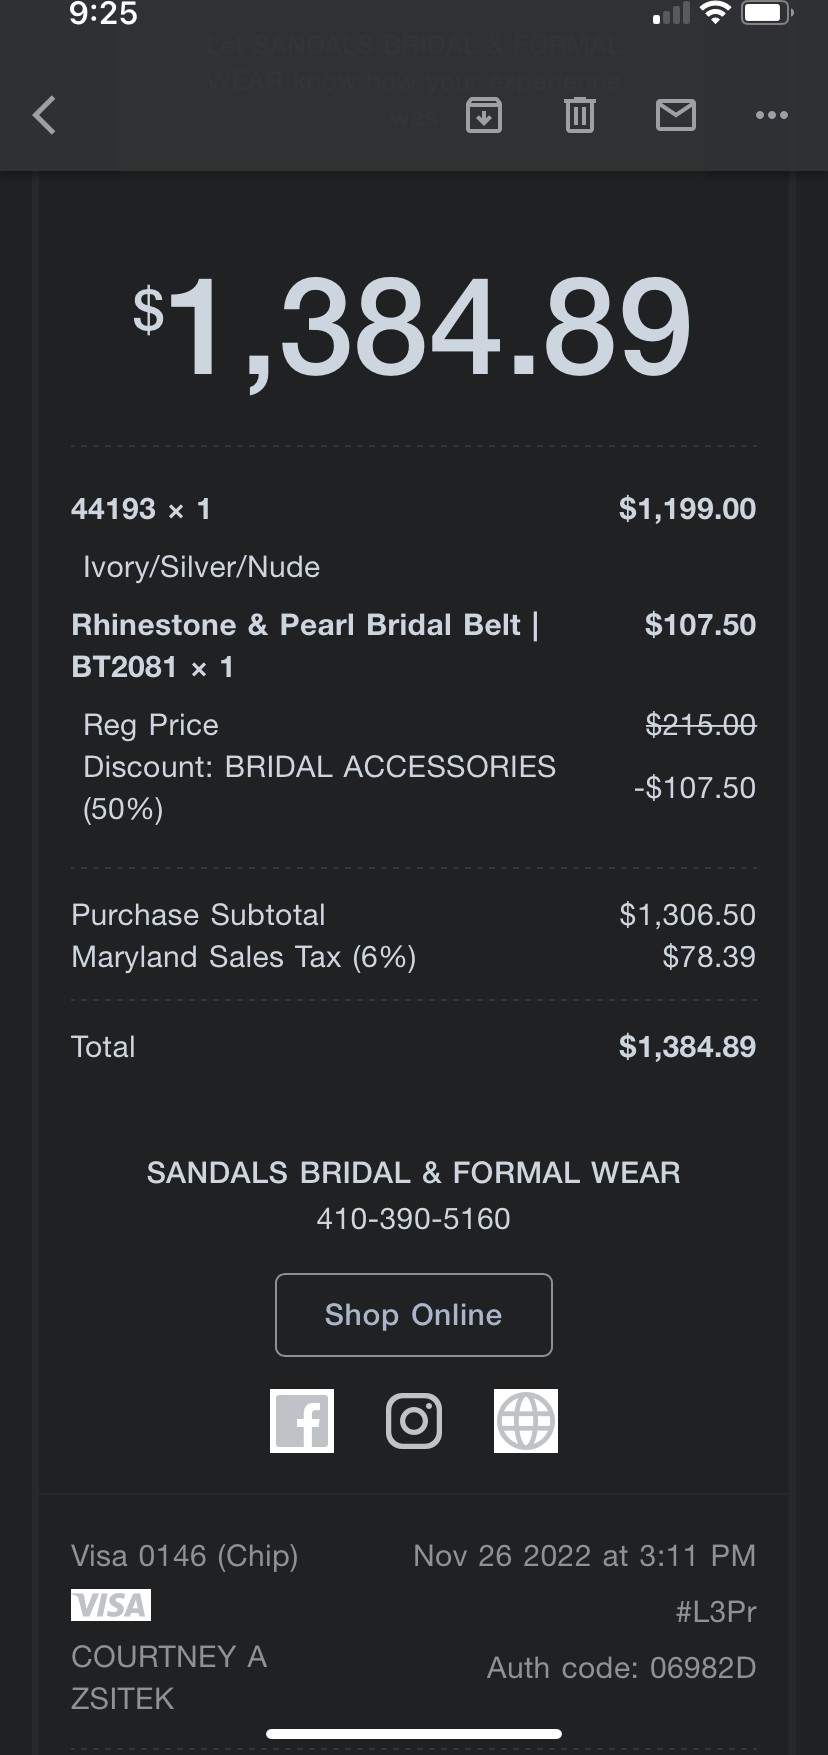The image size is (828, 1755).
Task: Mark email as unread with envelope icon
Action: pyautogui.click(x=676, y=115)
